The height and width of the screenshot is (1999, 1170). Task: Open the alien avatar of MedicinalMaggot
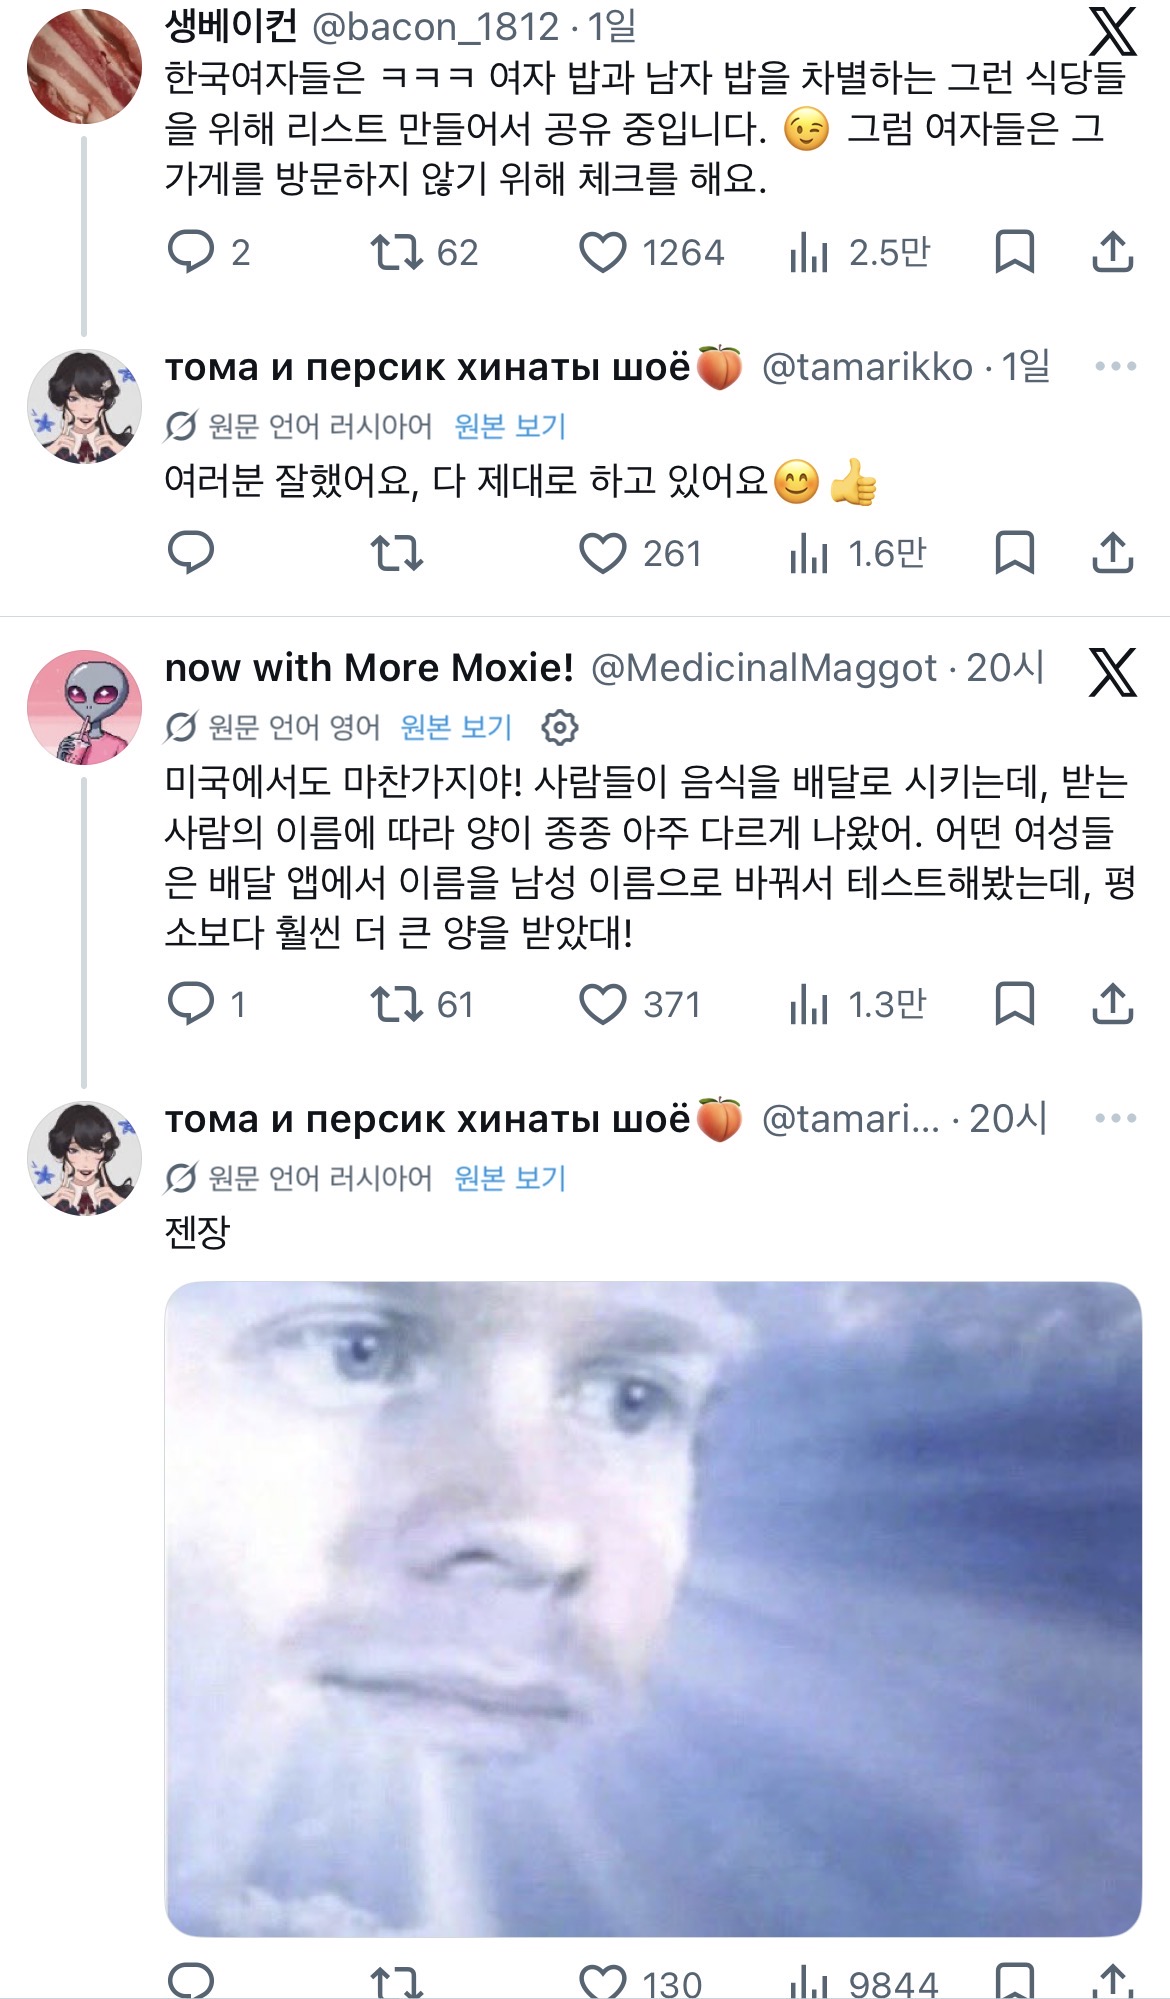[84, 707]
